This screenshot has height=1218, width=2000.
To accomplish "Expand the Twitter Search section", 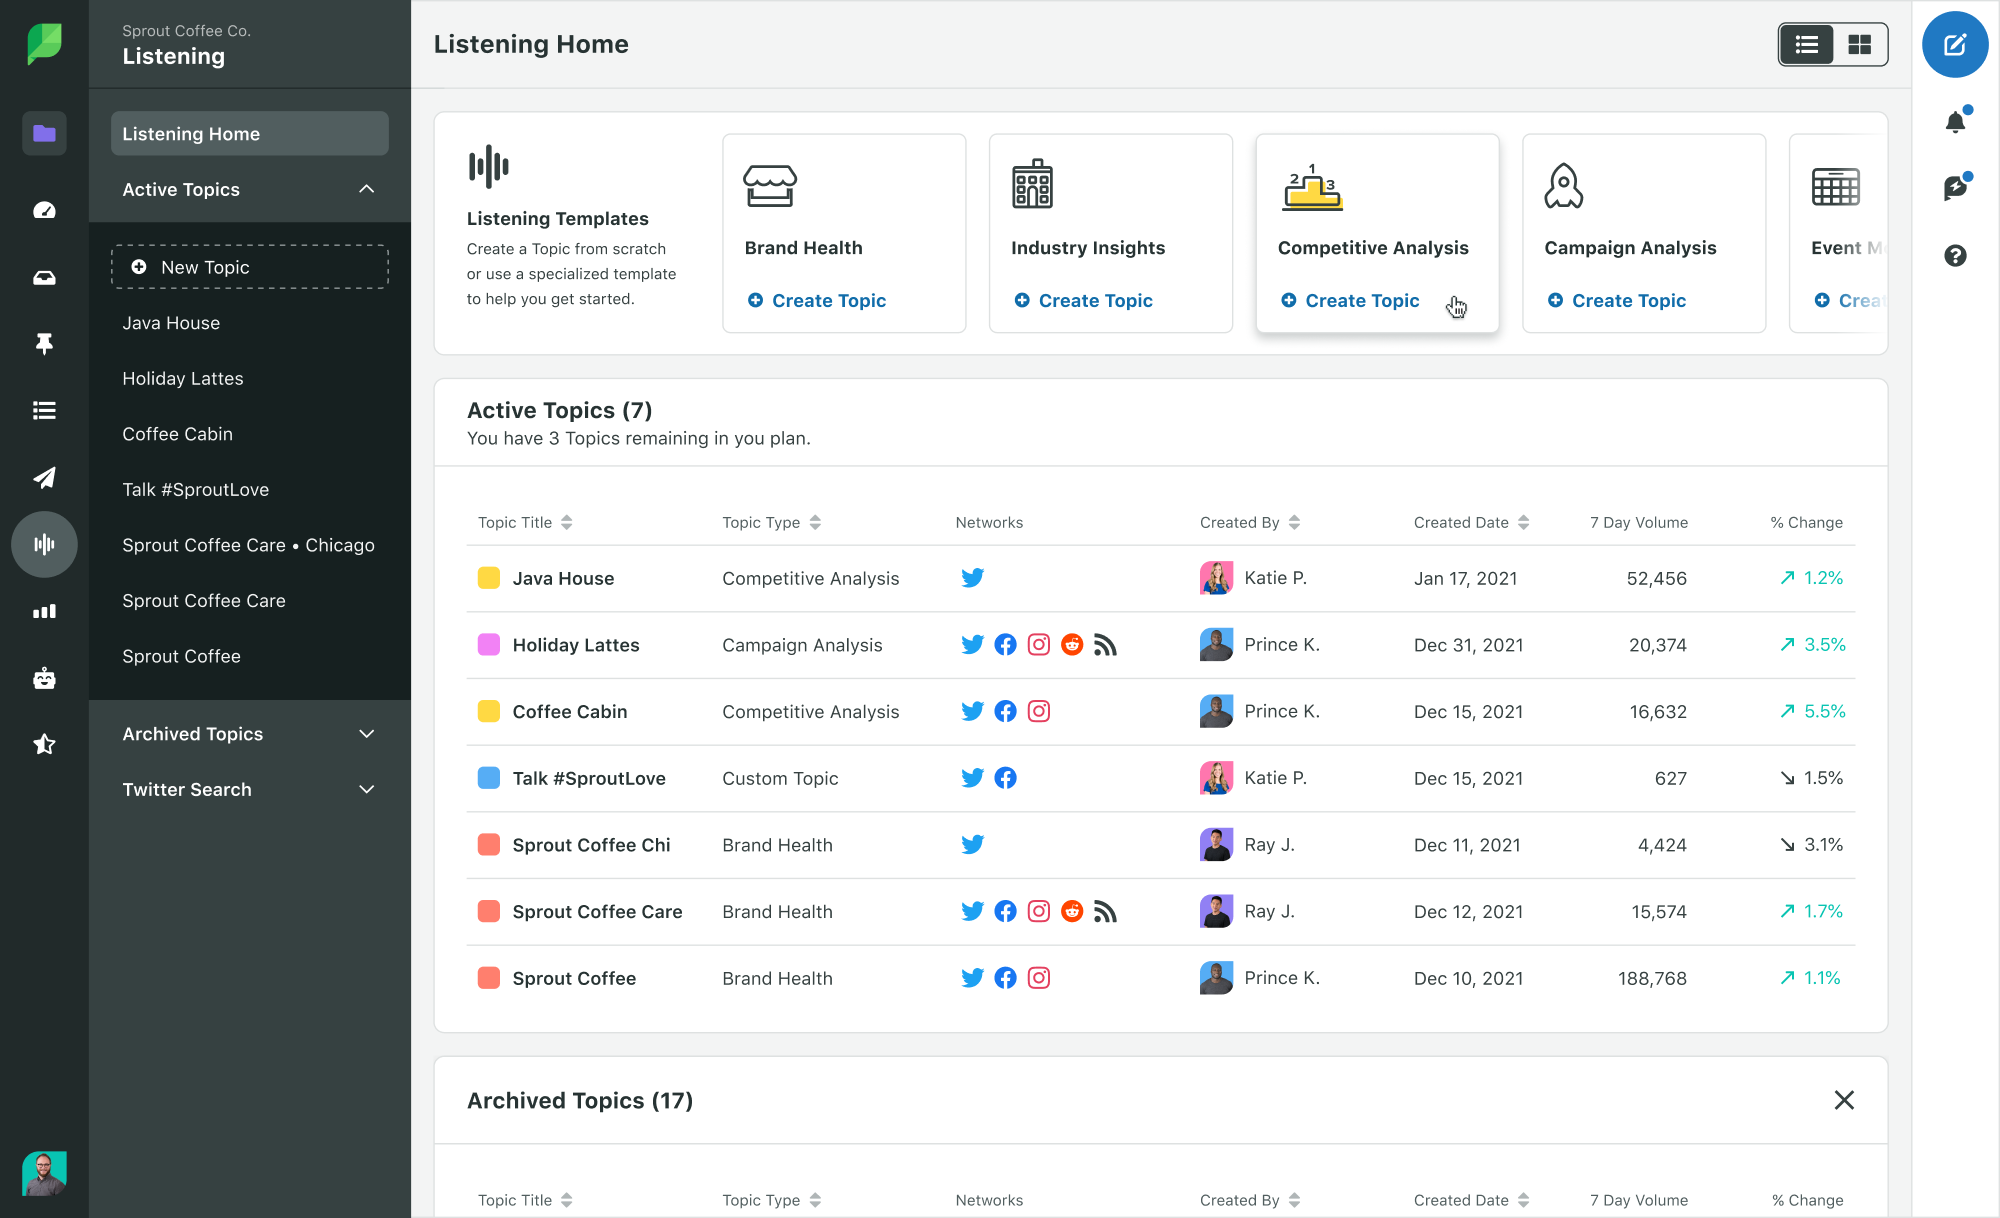I will coord(367,788).
